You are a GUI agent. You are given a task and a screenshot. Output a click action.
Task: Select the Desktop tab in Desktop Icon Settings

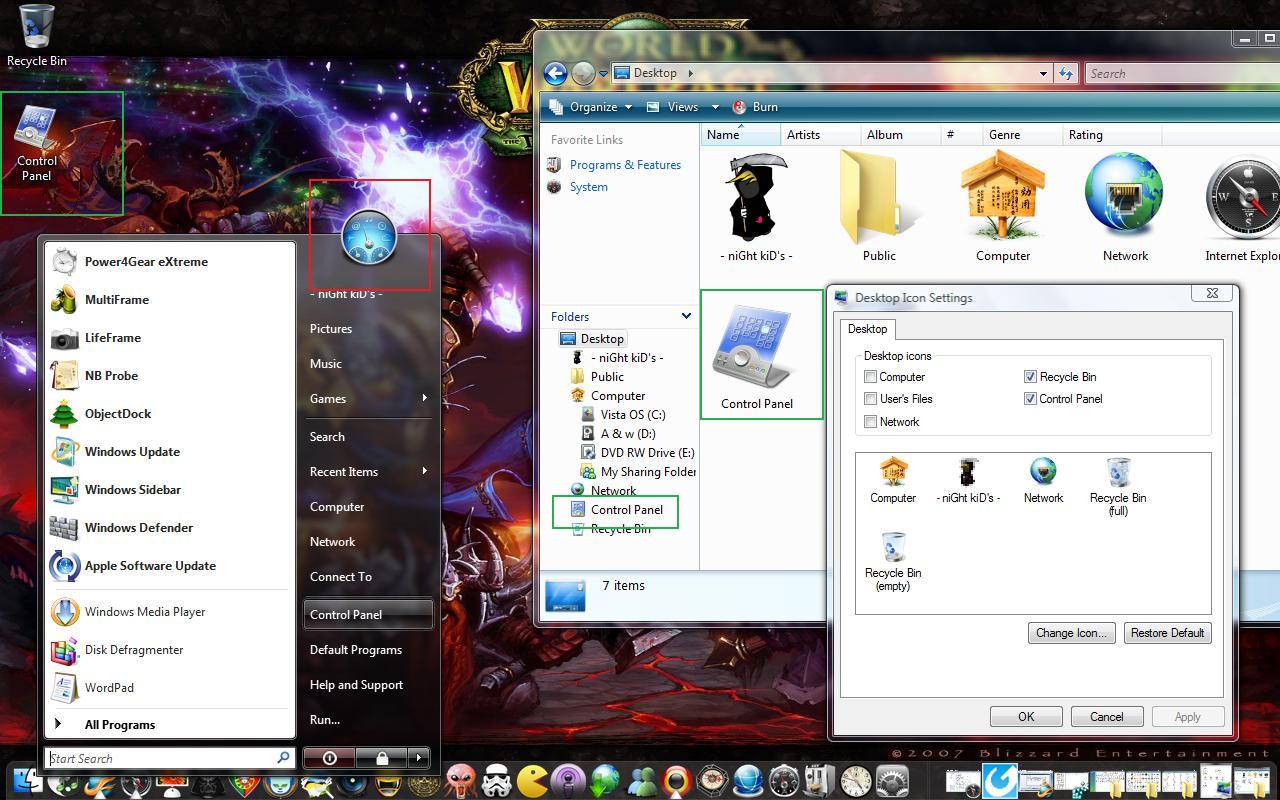point(867,329)
